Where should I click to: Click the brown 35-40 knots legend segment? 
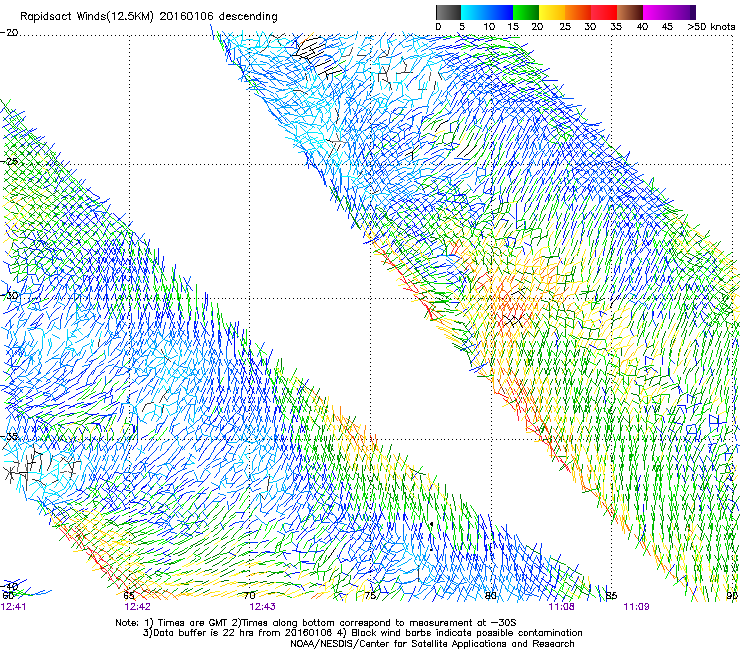point(630,12)
